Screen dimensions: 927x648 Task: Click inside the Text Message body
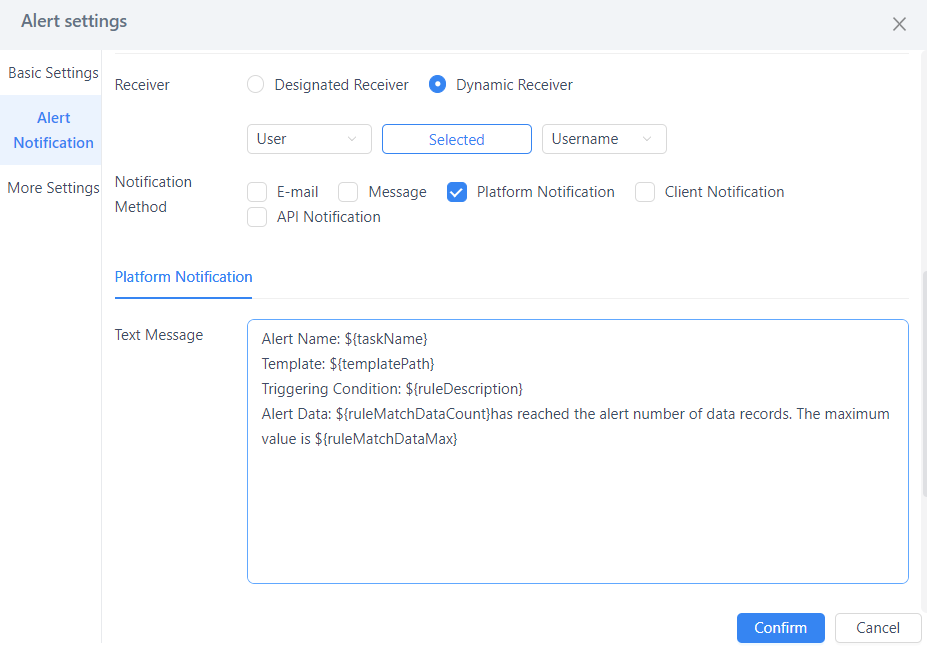(x=577, y=450)
